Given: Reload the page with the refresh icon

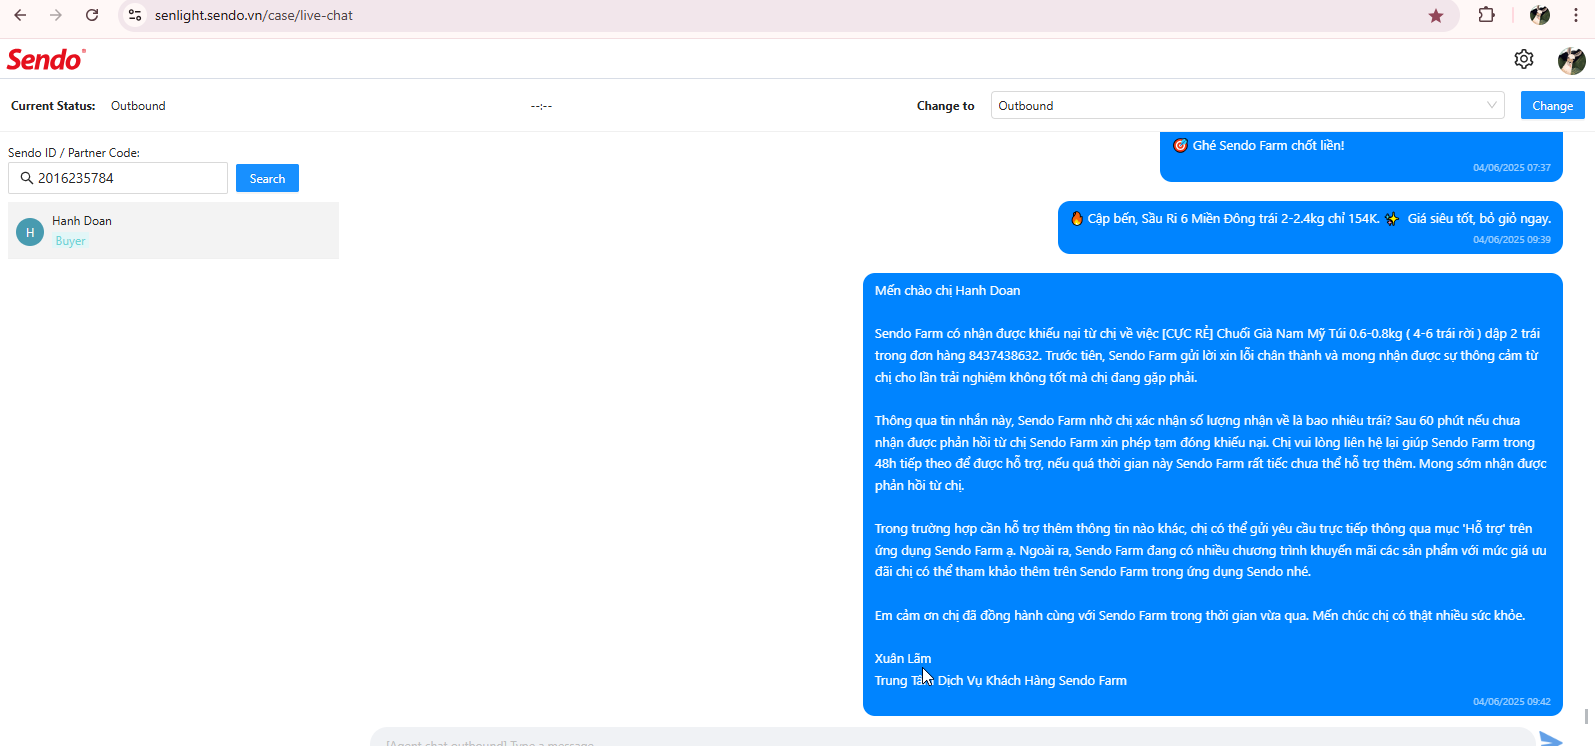Looking at the screenshot, I should point(92,15).
